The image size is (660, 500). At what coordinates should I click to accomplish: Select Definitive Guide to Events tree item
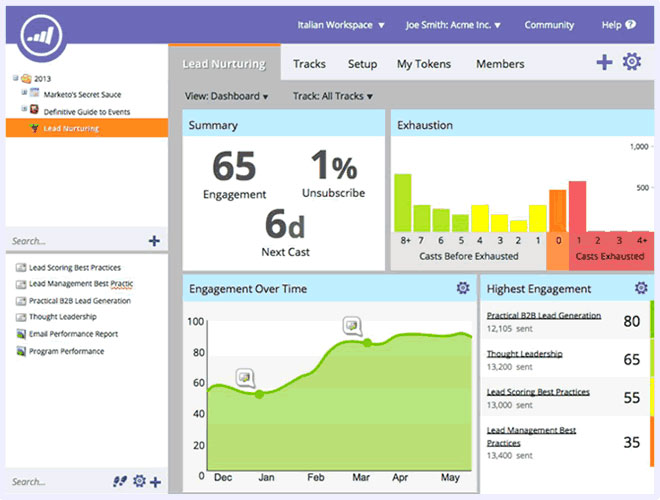(x=87, y=112)
